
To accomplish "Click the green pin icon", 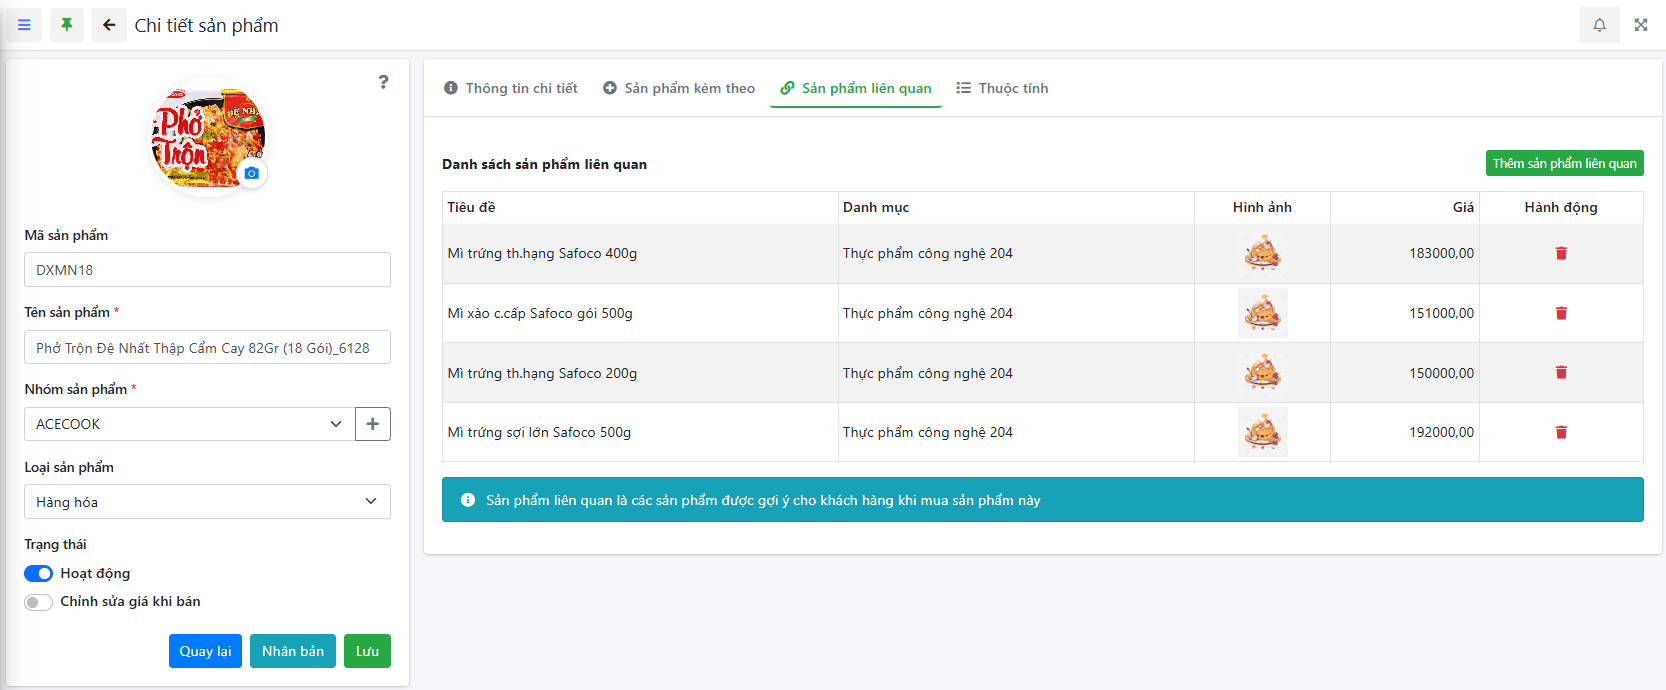I will (x=67, y=25).
